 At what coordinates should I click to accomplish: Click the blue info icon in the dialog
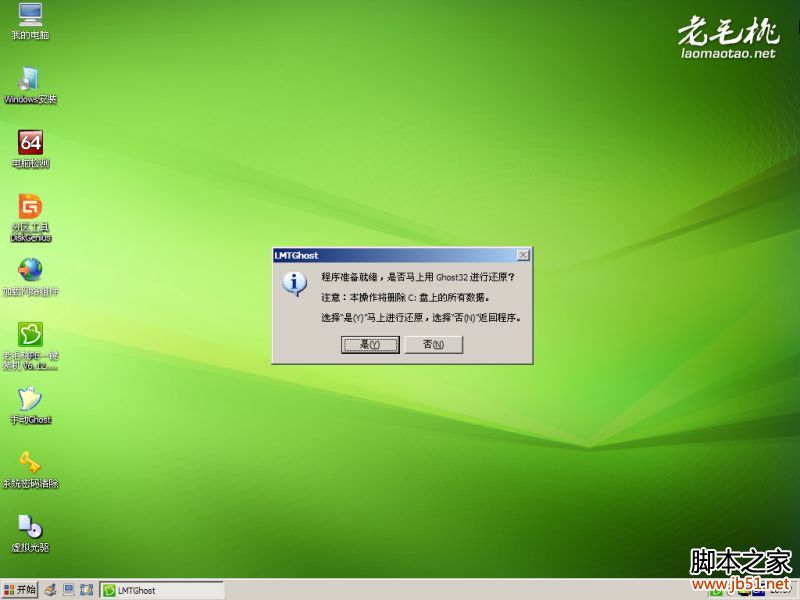[294, 284]
